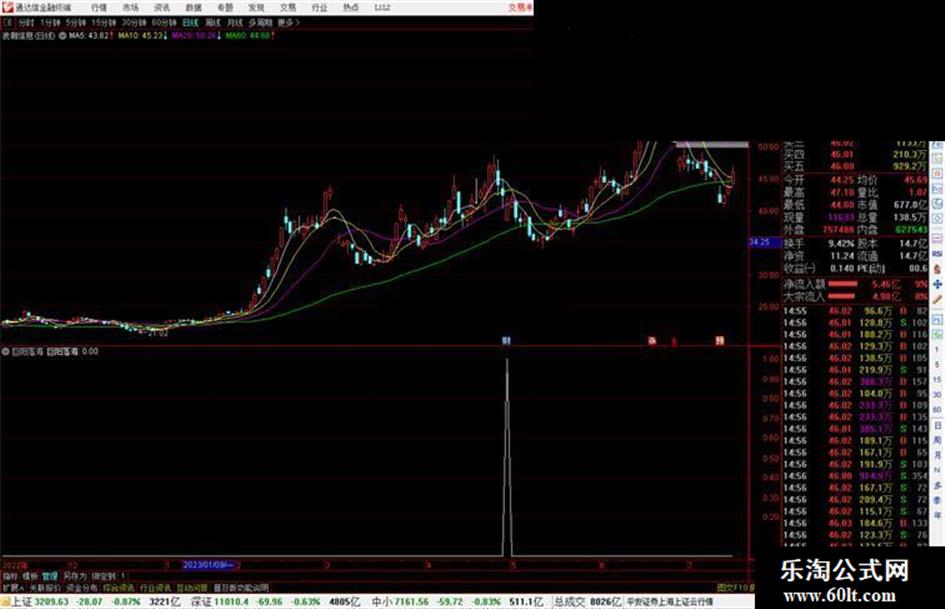Expand the 更多 period options
This screenshot has width=945, height=609.
point(288,22)
